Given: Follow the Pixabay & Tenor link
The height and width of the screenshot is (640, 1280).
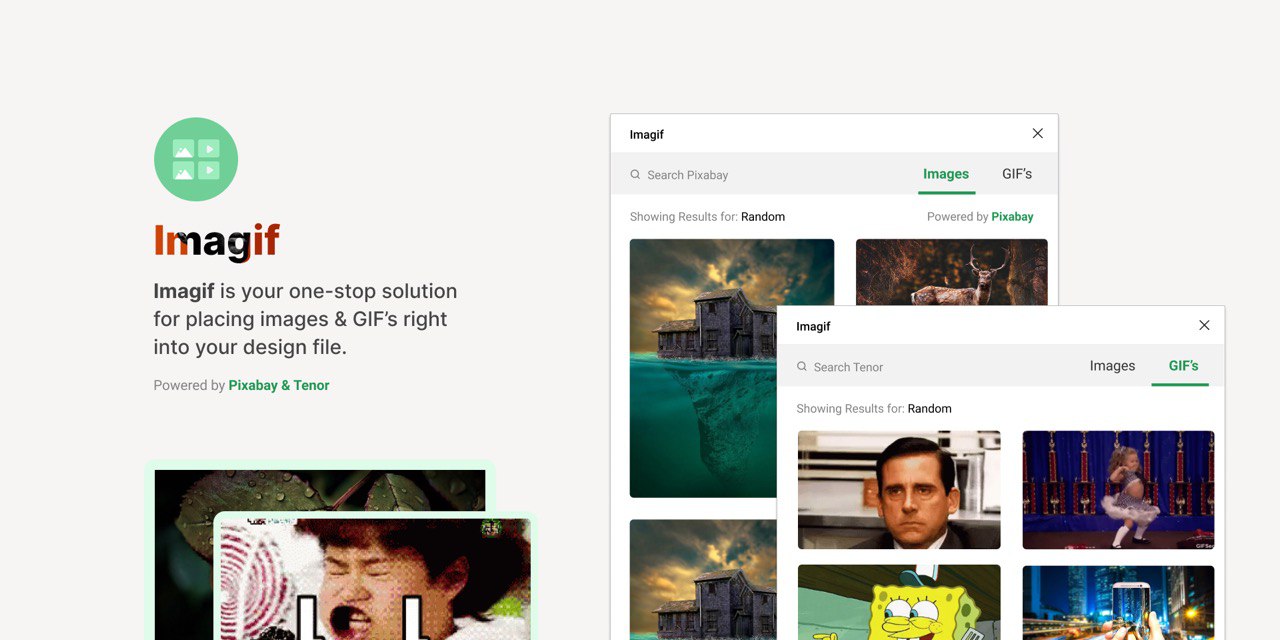Looking at the screenshot, I should (x=278, y=385).
